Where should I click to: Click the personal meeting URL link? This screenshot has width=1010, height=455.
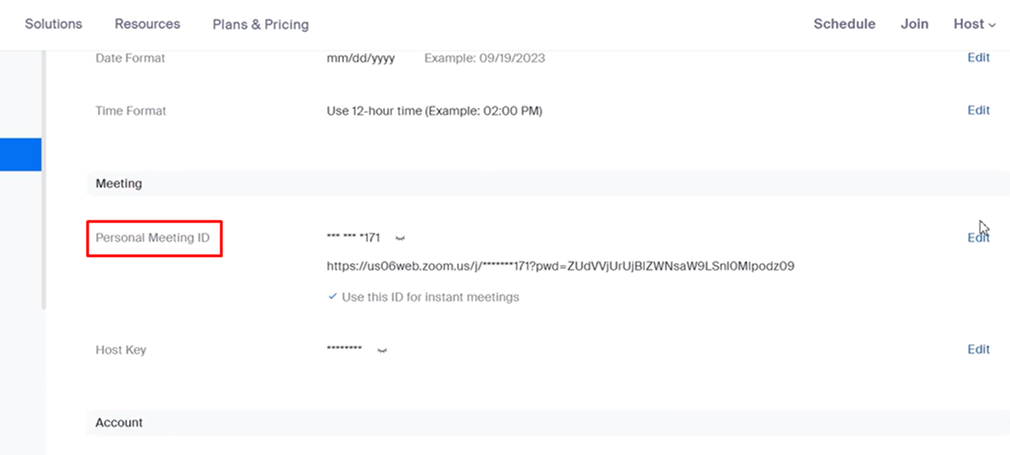coord(560,267)
